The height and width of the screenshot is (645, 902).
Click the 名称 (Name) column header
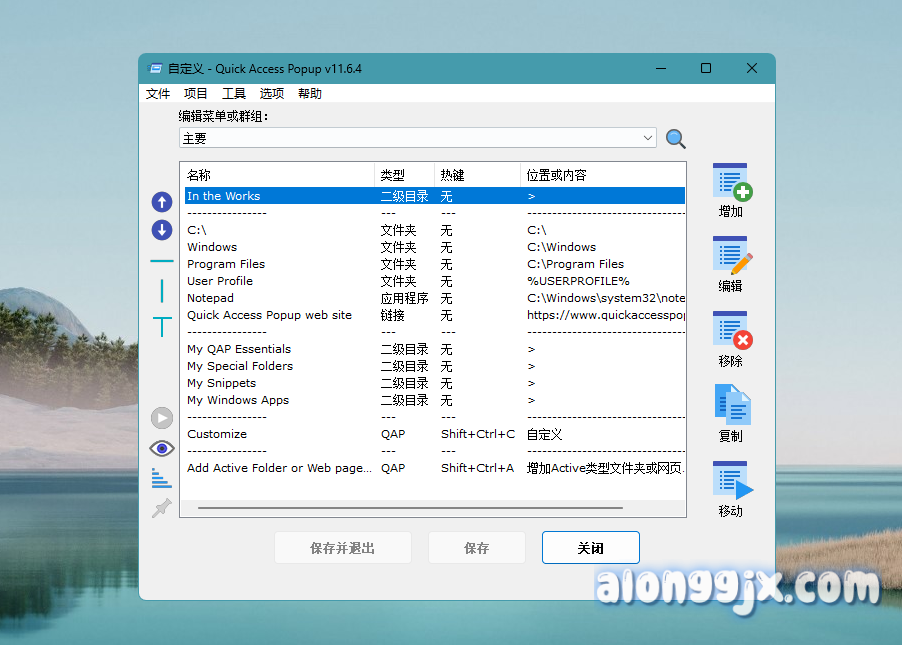pyautogui.click(x=199, y=175)
